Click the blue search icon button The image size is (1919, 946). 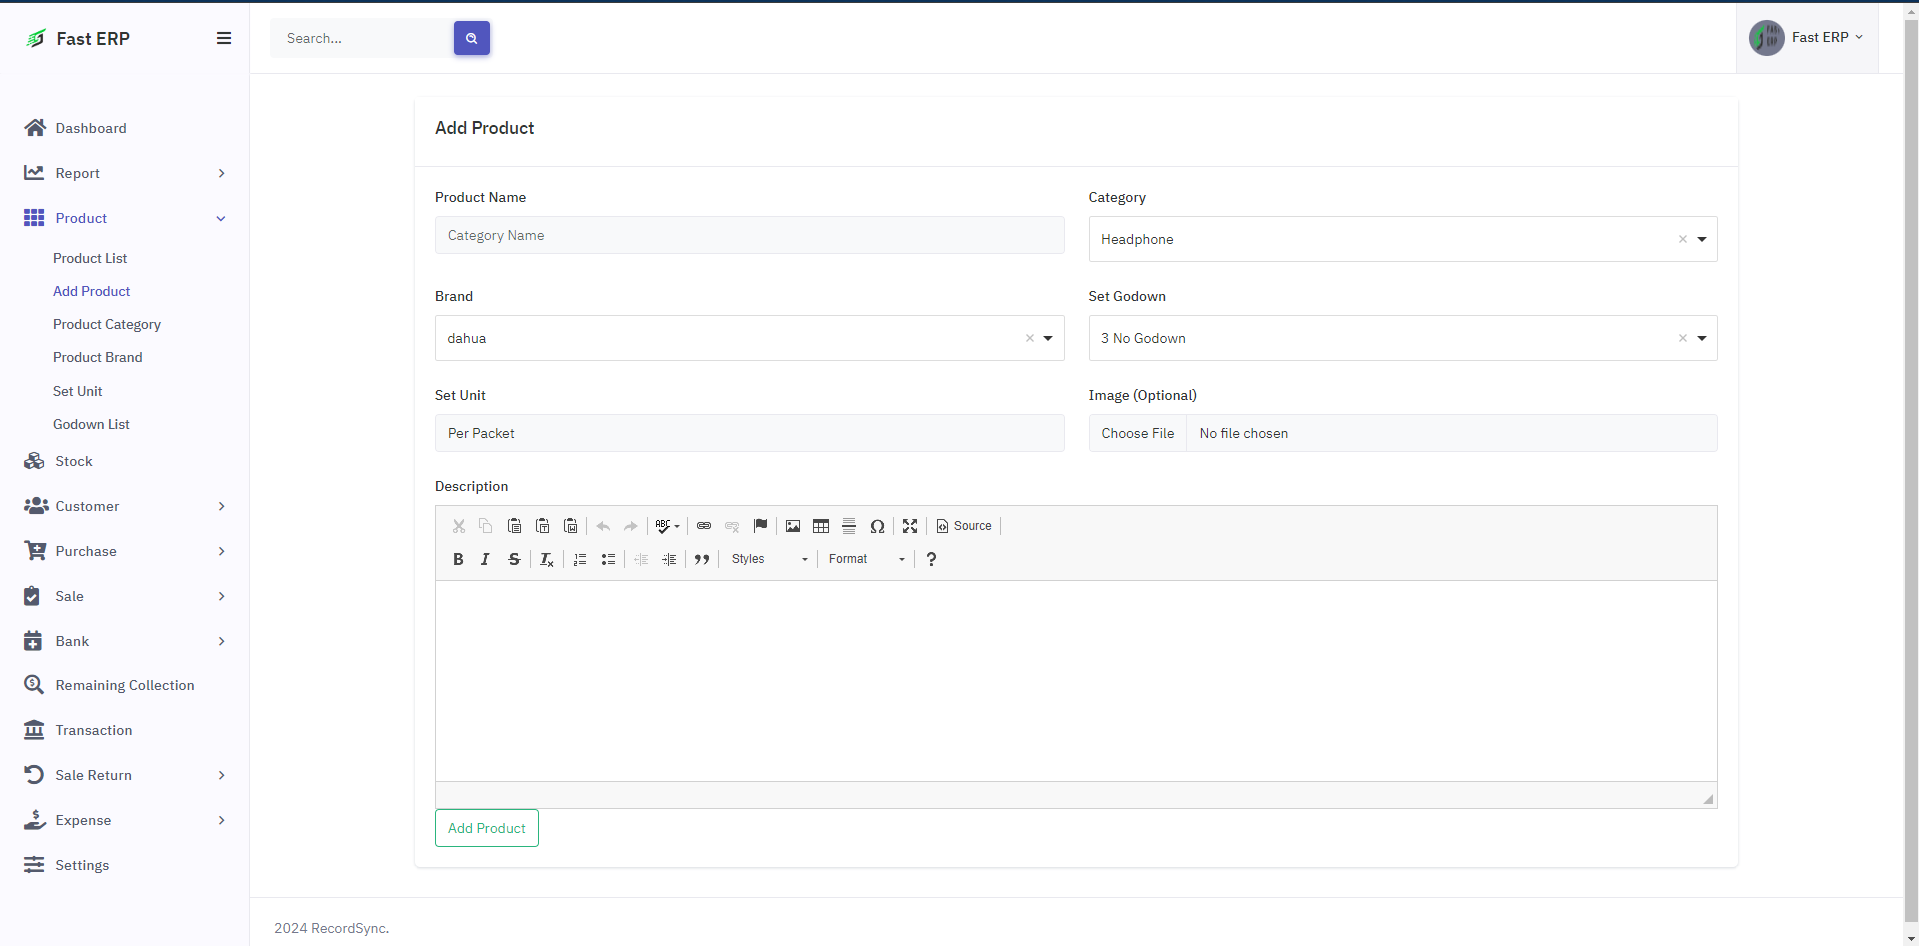[x=472, y=38]
